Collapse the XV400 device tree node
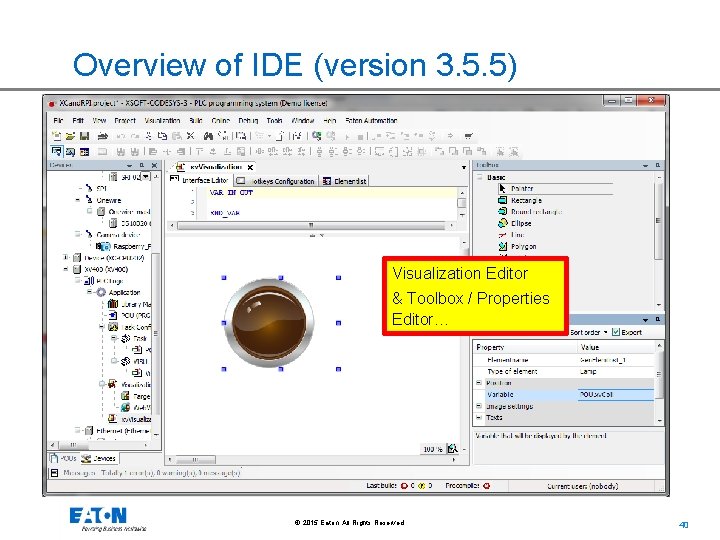The image size is (720, 540). point(66,269)
